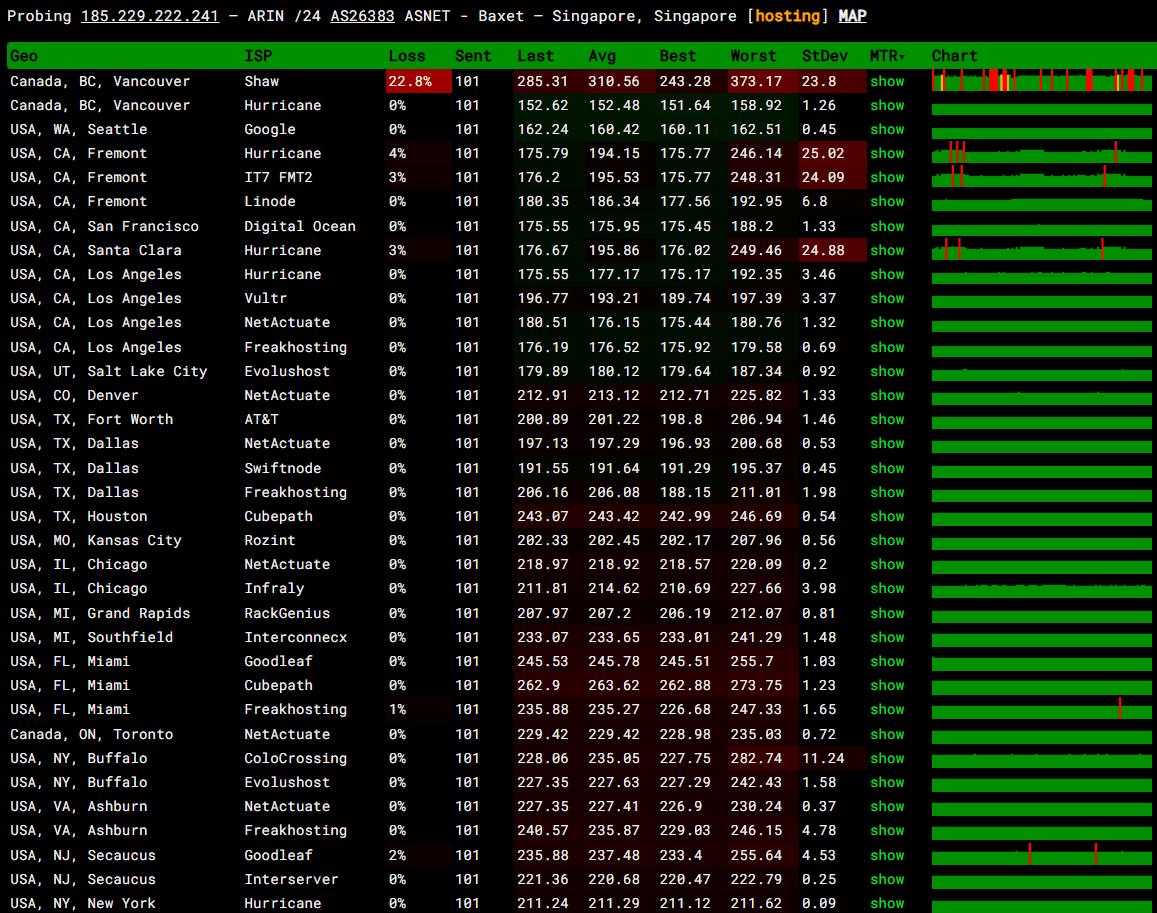The width and height of the screenshot is (1157, 913).
Task: Show MTR for Fremont Linode row
Action: click(x=887, y=201)
